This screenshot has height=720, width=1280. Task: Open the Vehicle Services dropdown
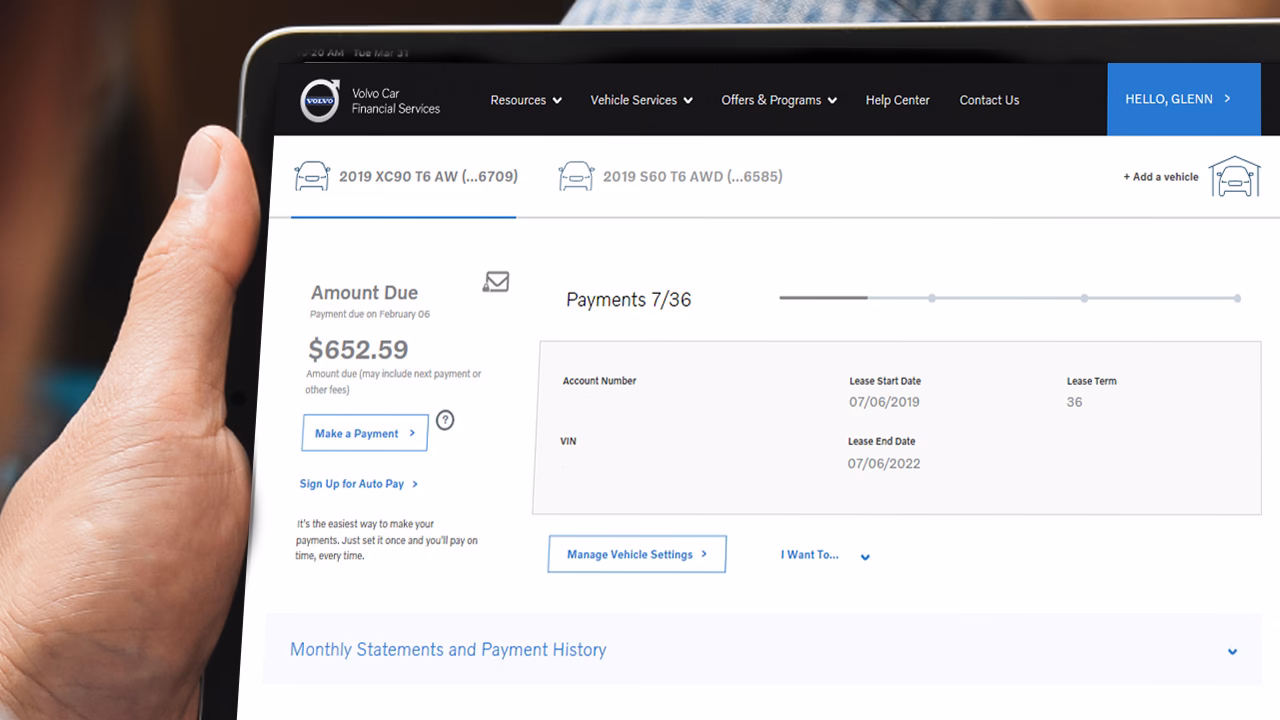(x=641, y=100)
